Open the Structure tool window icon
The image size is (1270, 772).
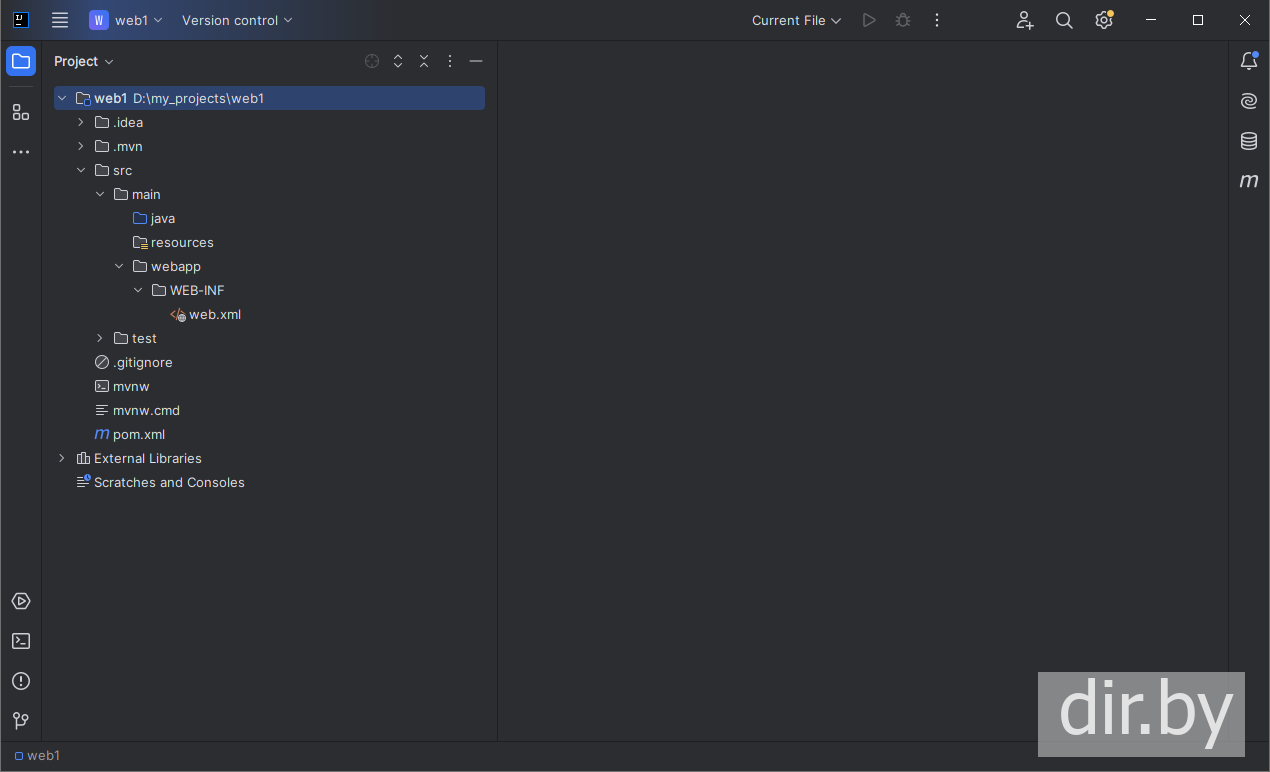tap(21, 112)
